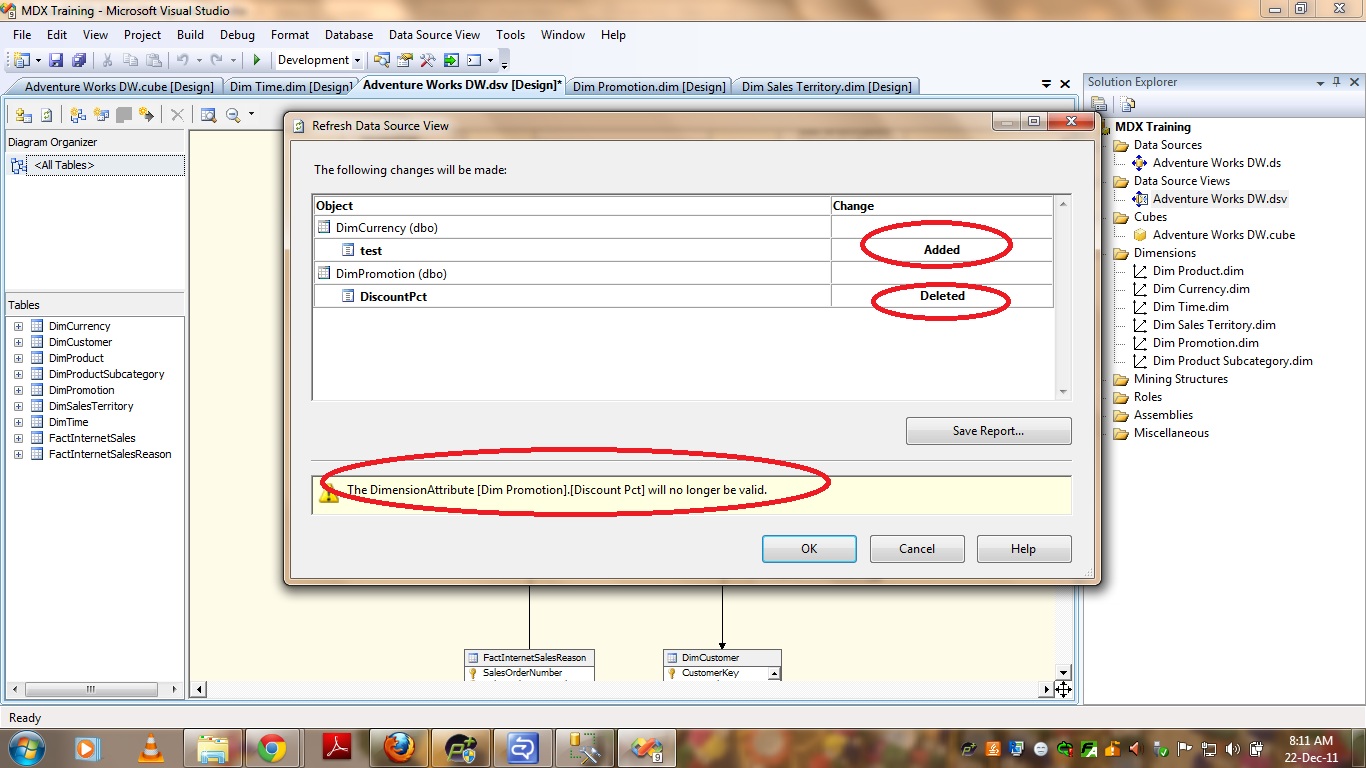Expand the FactInternetSales table node
This screenshot has height=768, width=1366.
click(x=18, y=438)
